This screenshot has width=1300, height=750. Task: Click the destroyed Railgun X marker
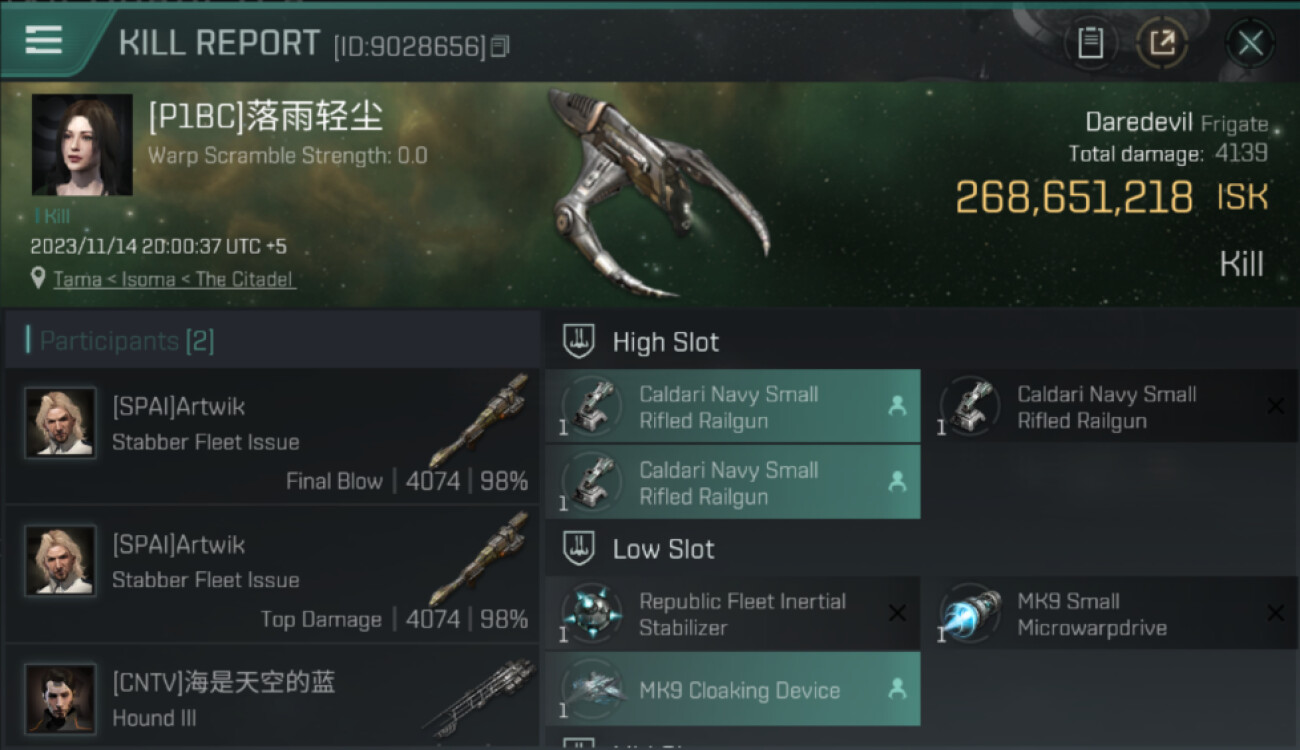1275,406
